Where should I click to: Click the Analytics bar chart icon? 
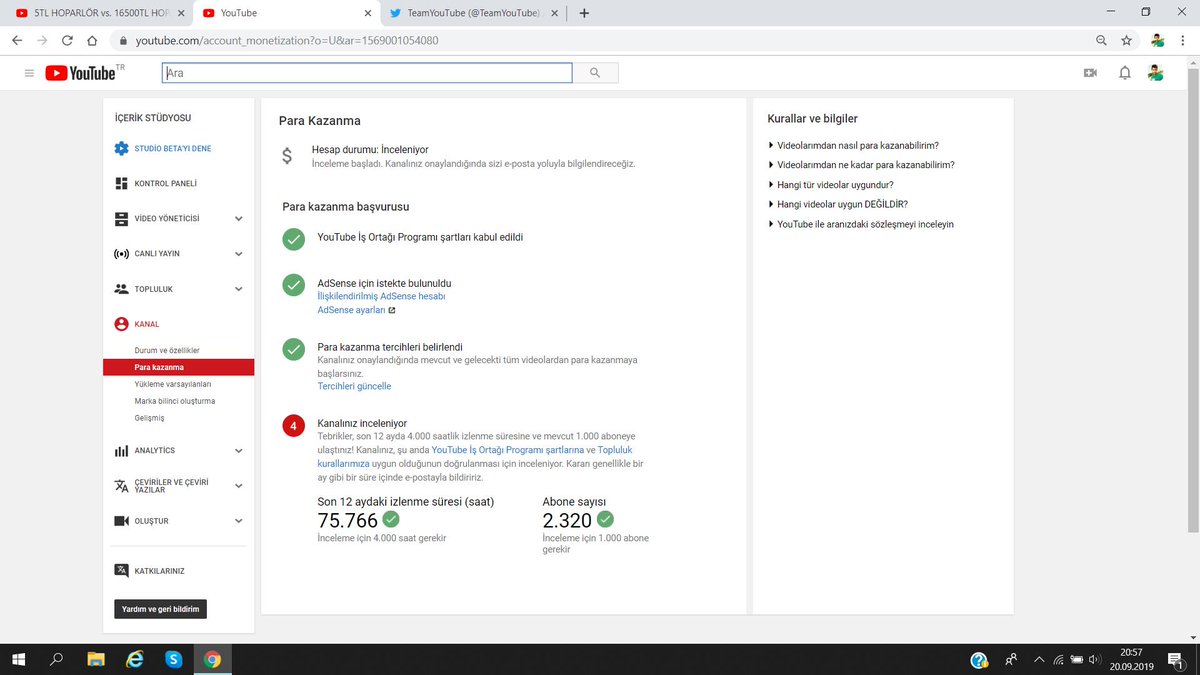coord(121,451)
